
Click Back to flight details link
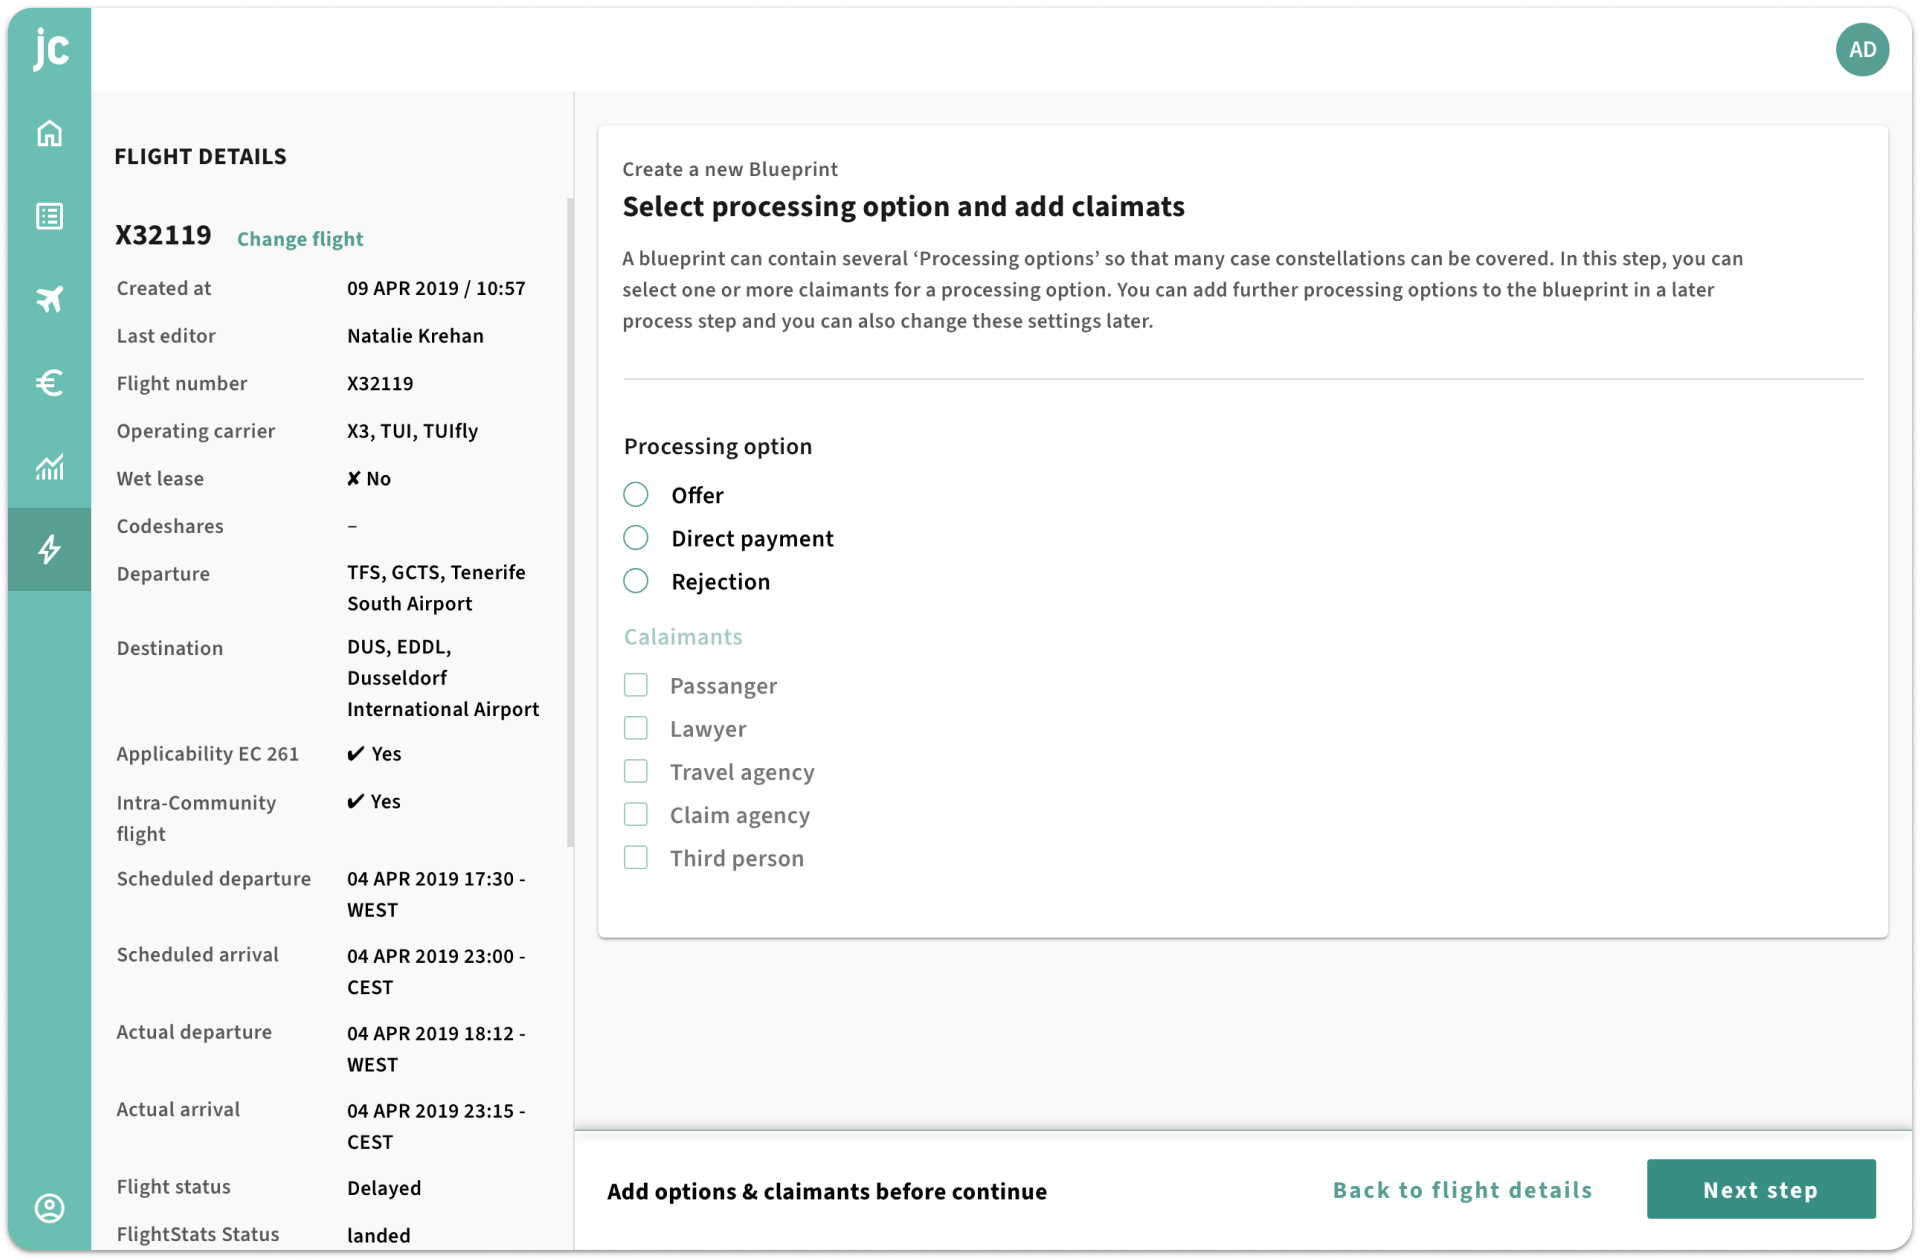[1462, 1190]
